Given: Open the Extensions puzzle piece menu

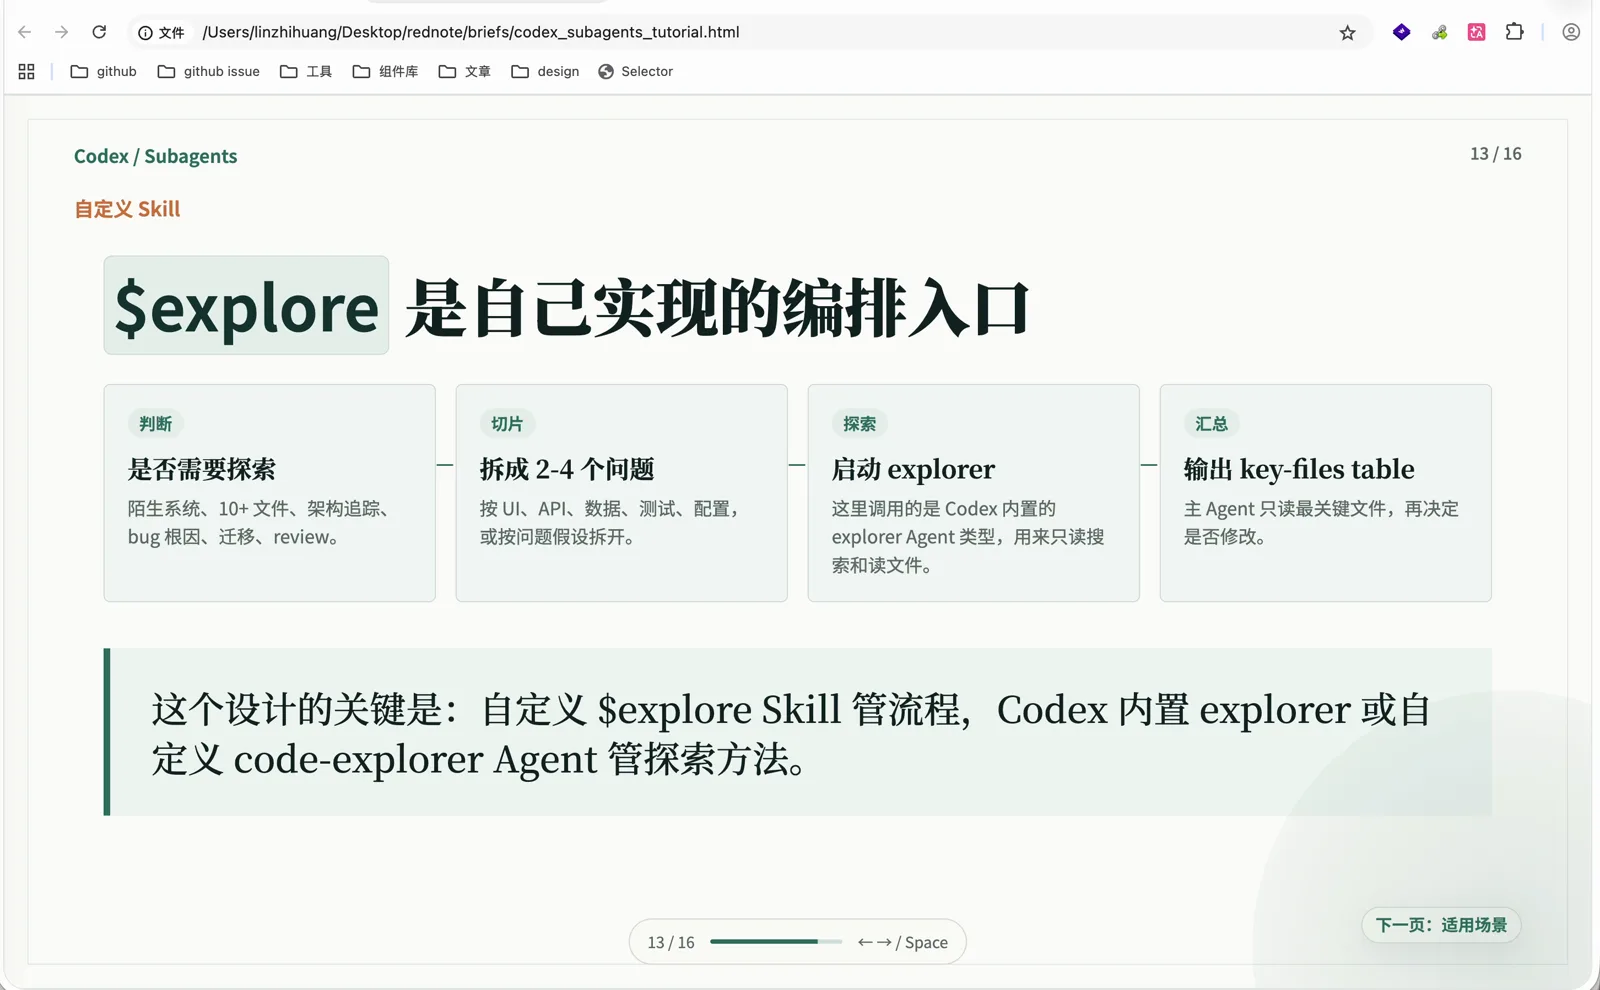Looking at the screenshot, I should 1515,32.
